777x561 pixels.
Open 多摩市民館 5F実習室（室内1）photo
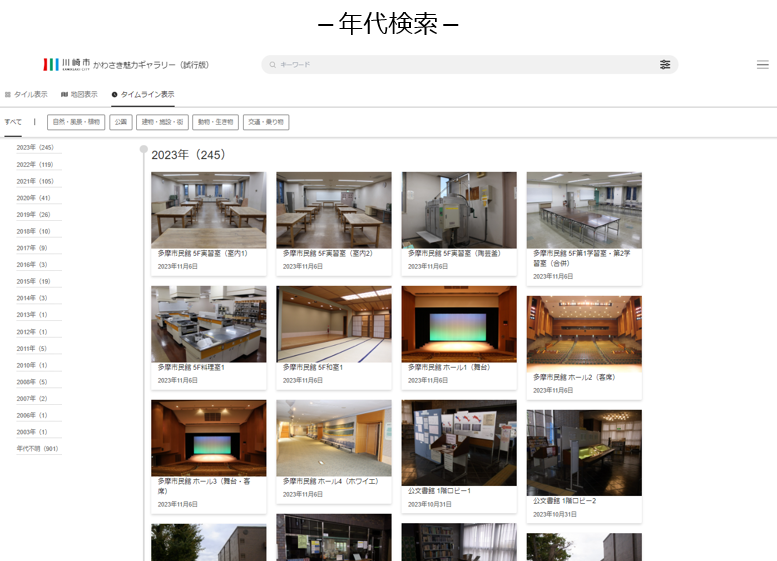pyautogui.click(x=209, y=210)
